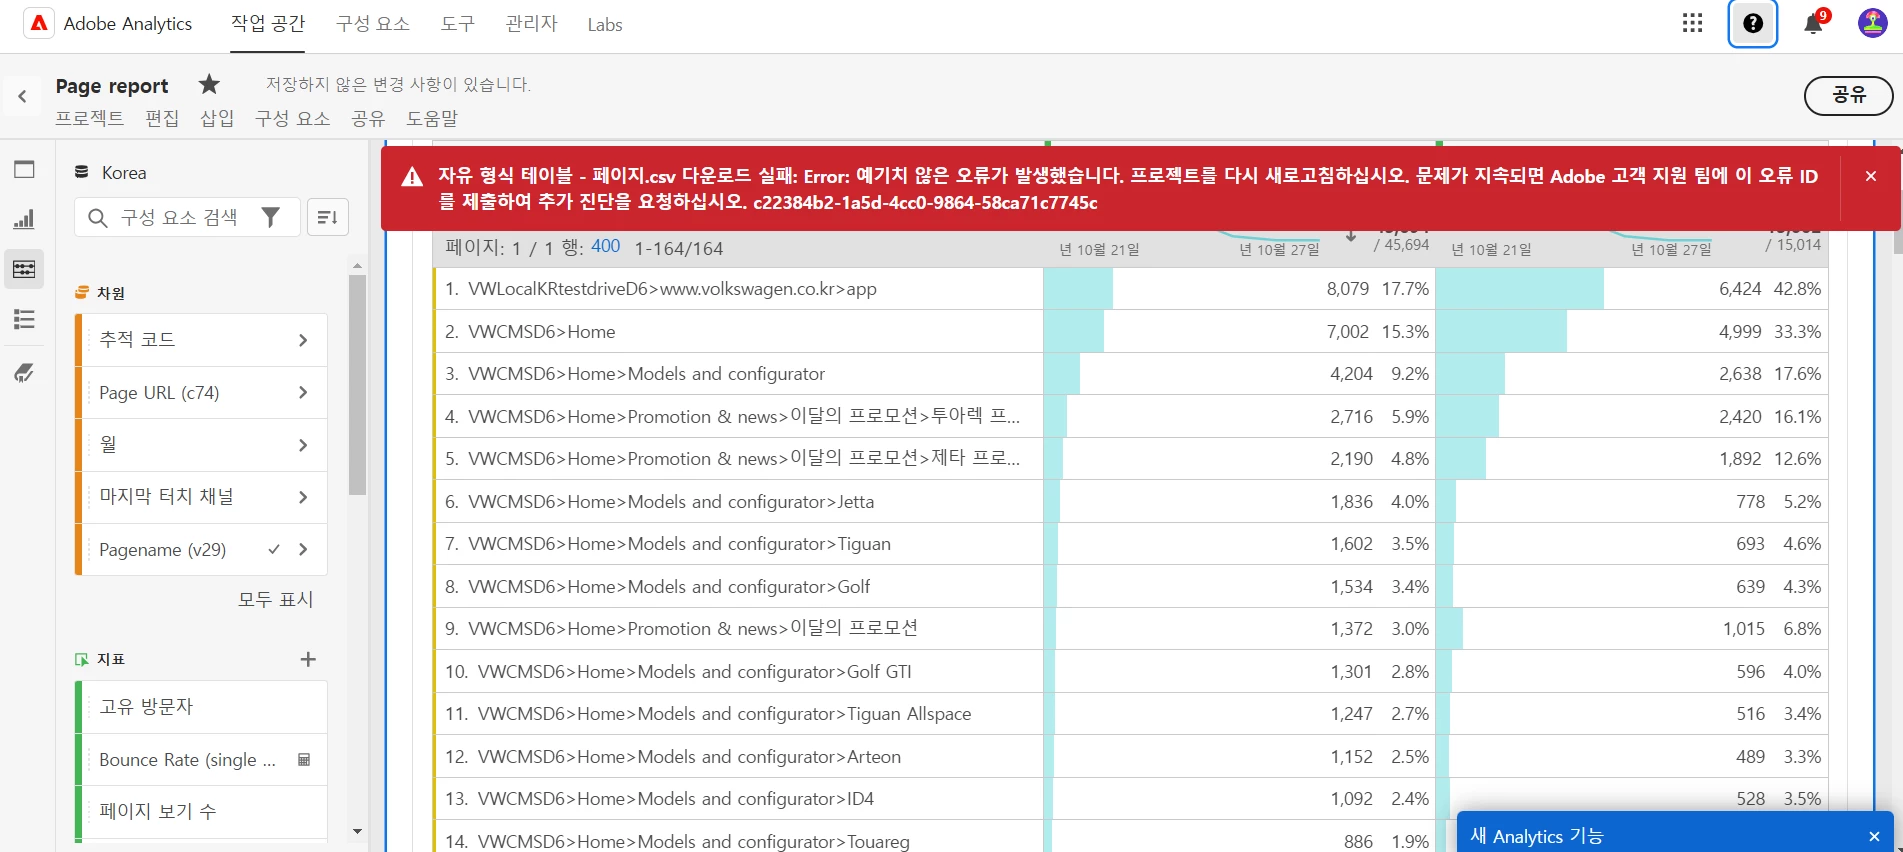
Task: Open the 공유 project menu
Action: click(368, 118)
